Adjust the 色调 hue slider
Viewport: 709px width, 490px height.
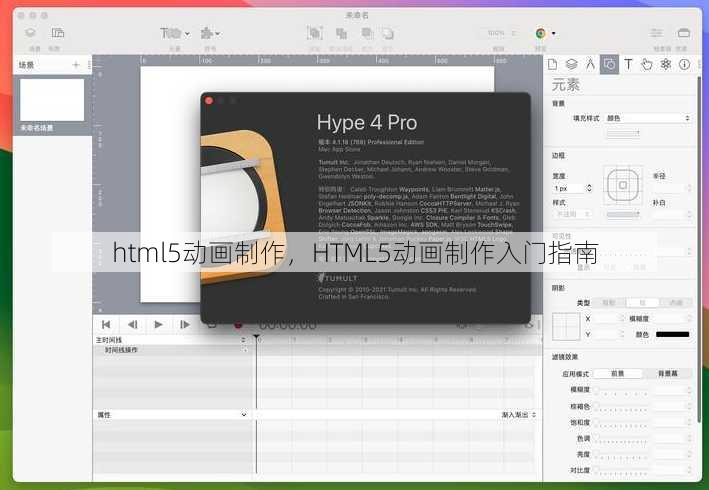(622, 440)
